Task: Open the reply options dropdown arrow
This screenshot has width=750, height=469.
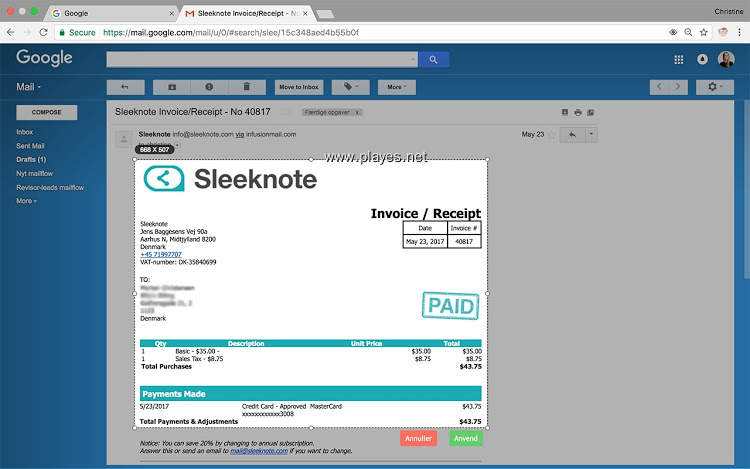Action: click(x=591, y=135)
